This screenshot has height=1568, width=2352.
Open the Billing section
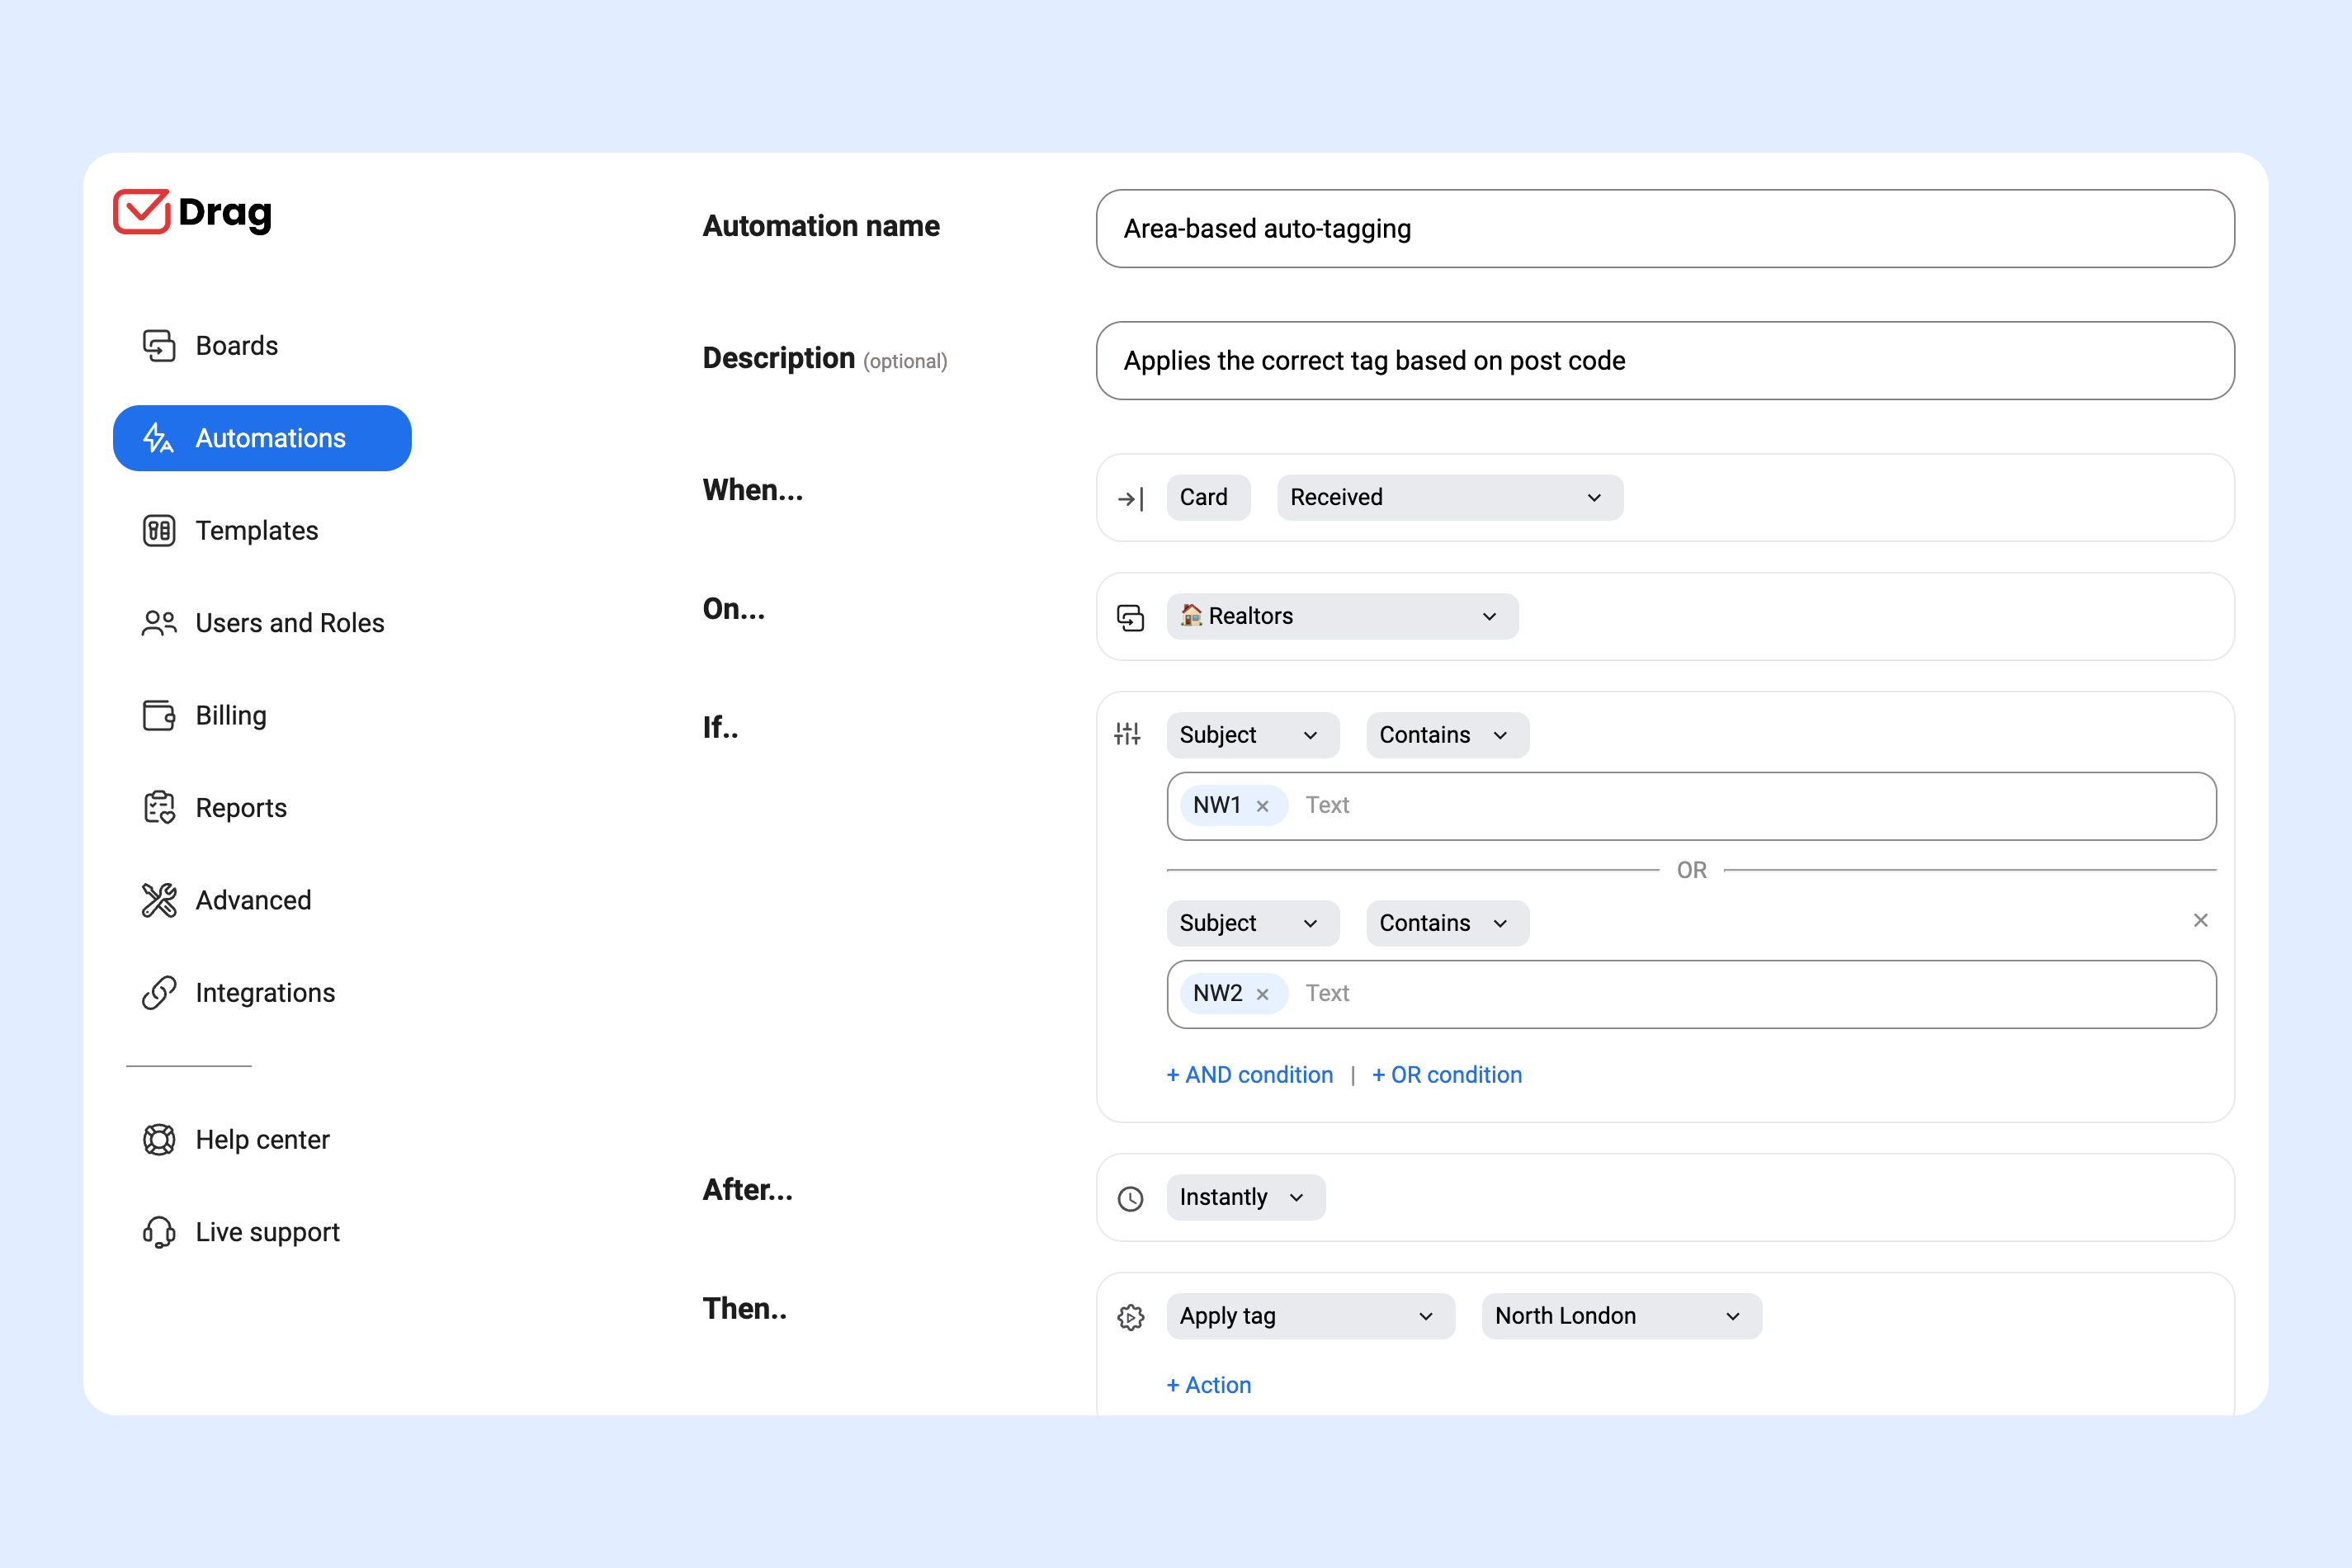(231, 716)
